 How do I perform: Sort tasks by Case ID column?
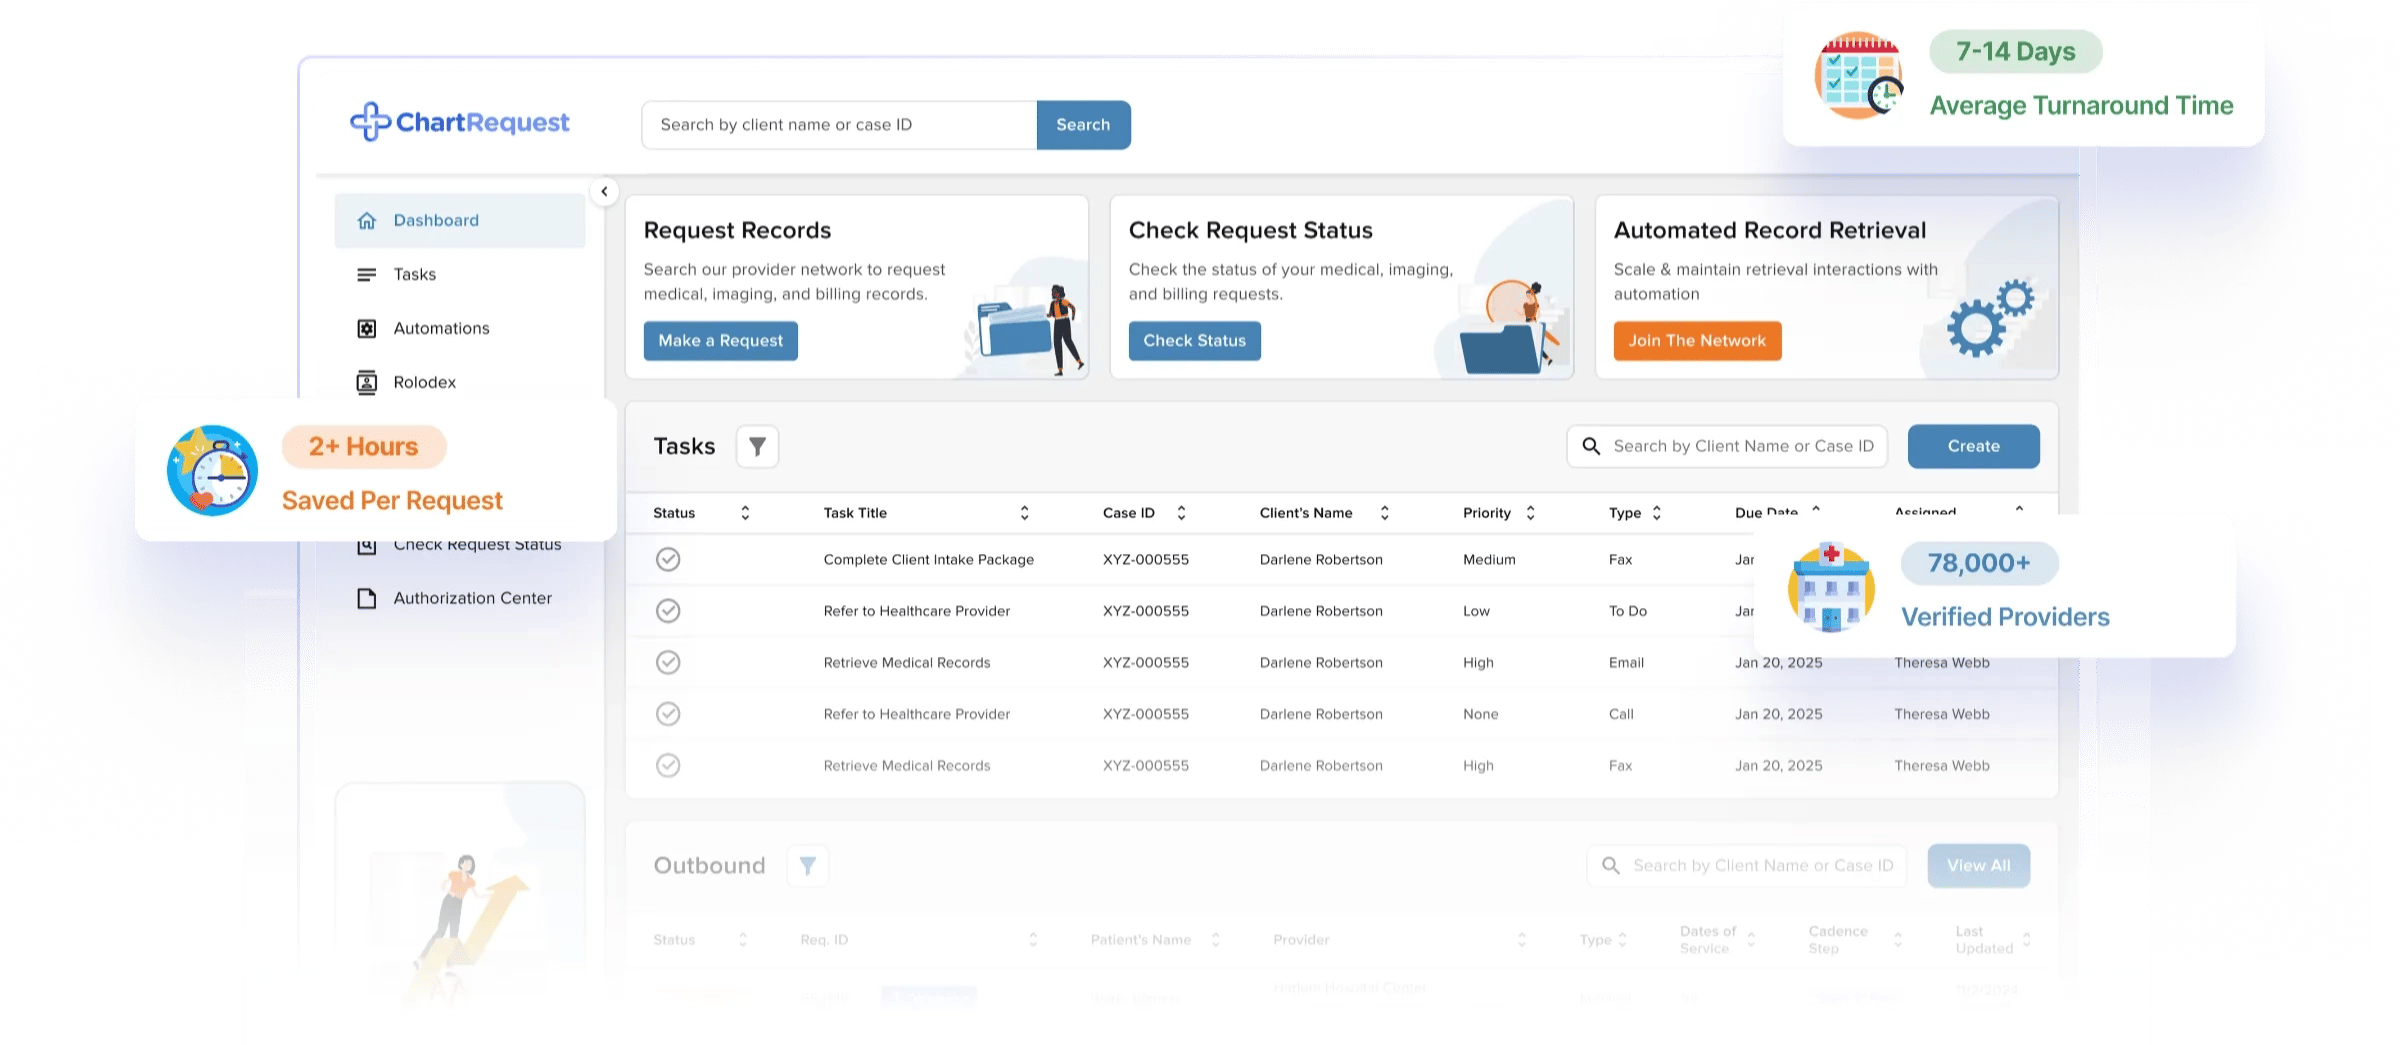[x=1181, y=513]
